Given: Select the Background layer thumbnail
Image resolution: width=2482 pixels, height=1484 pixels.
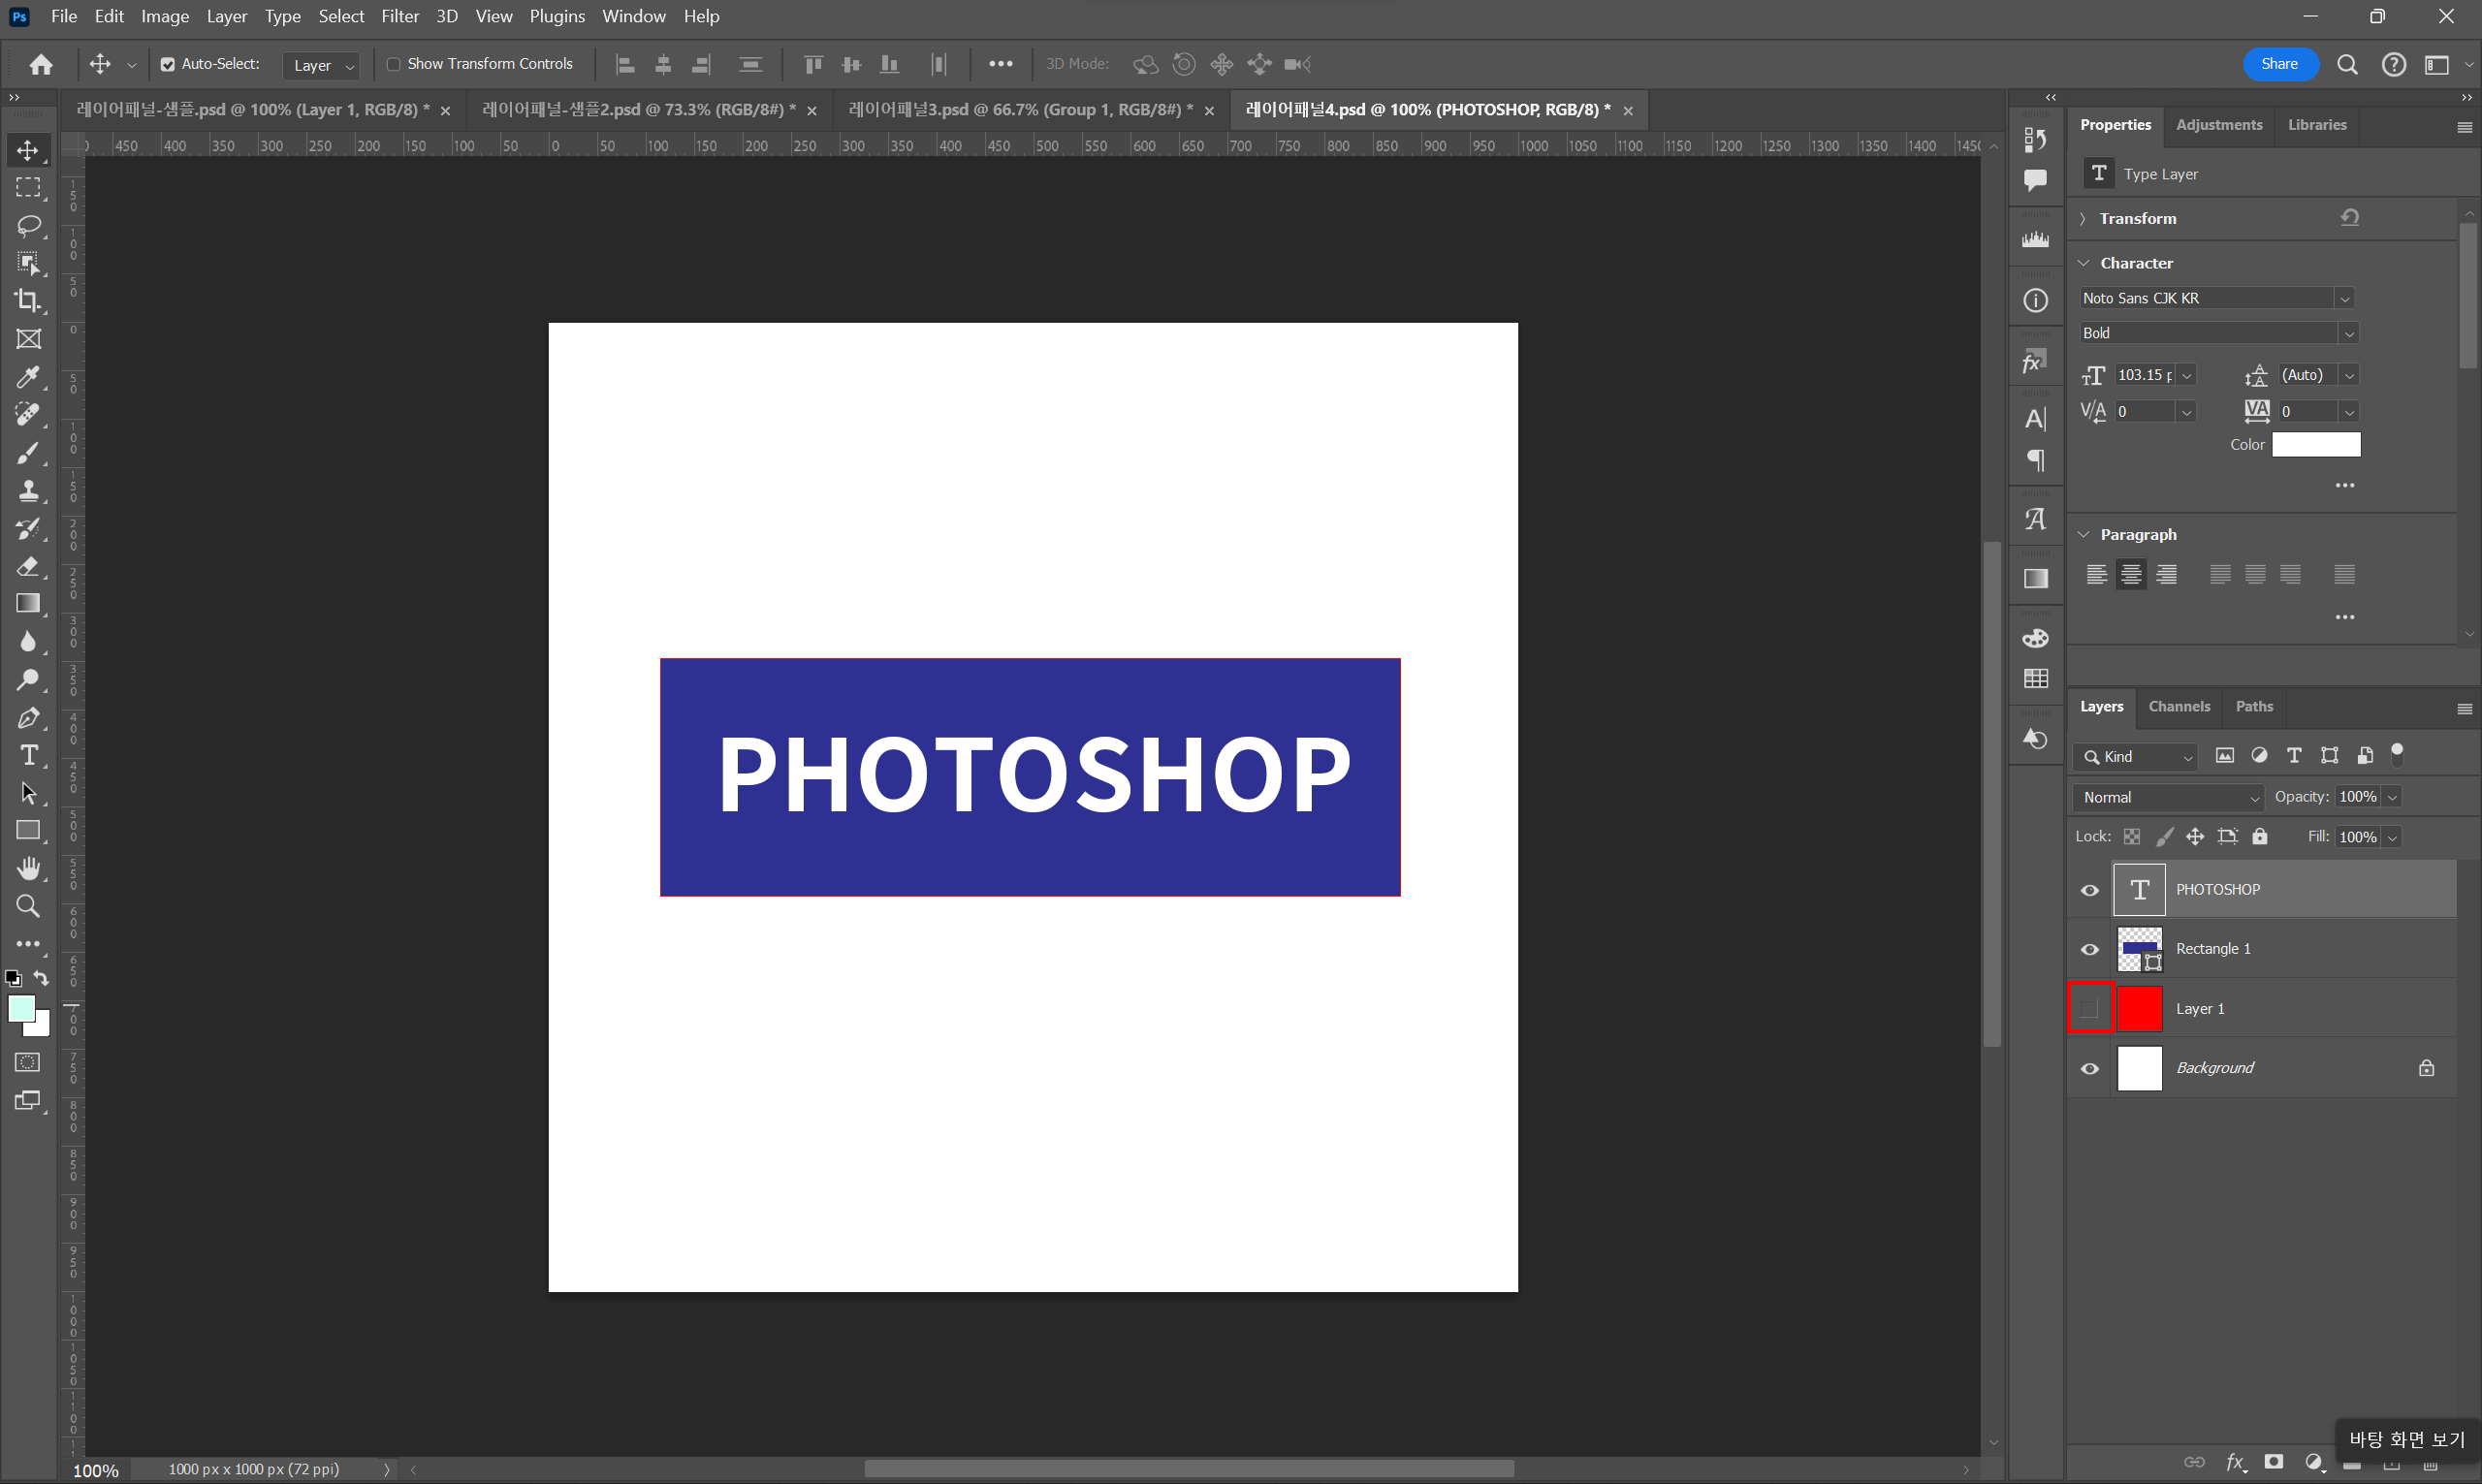Looking at the screenshot, I should coord(2139,1068).
